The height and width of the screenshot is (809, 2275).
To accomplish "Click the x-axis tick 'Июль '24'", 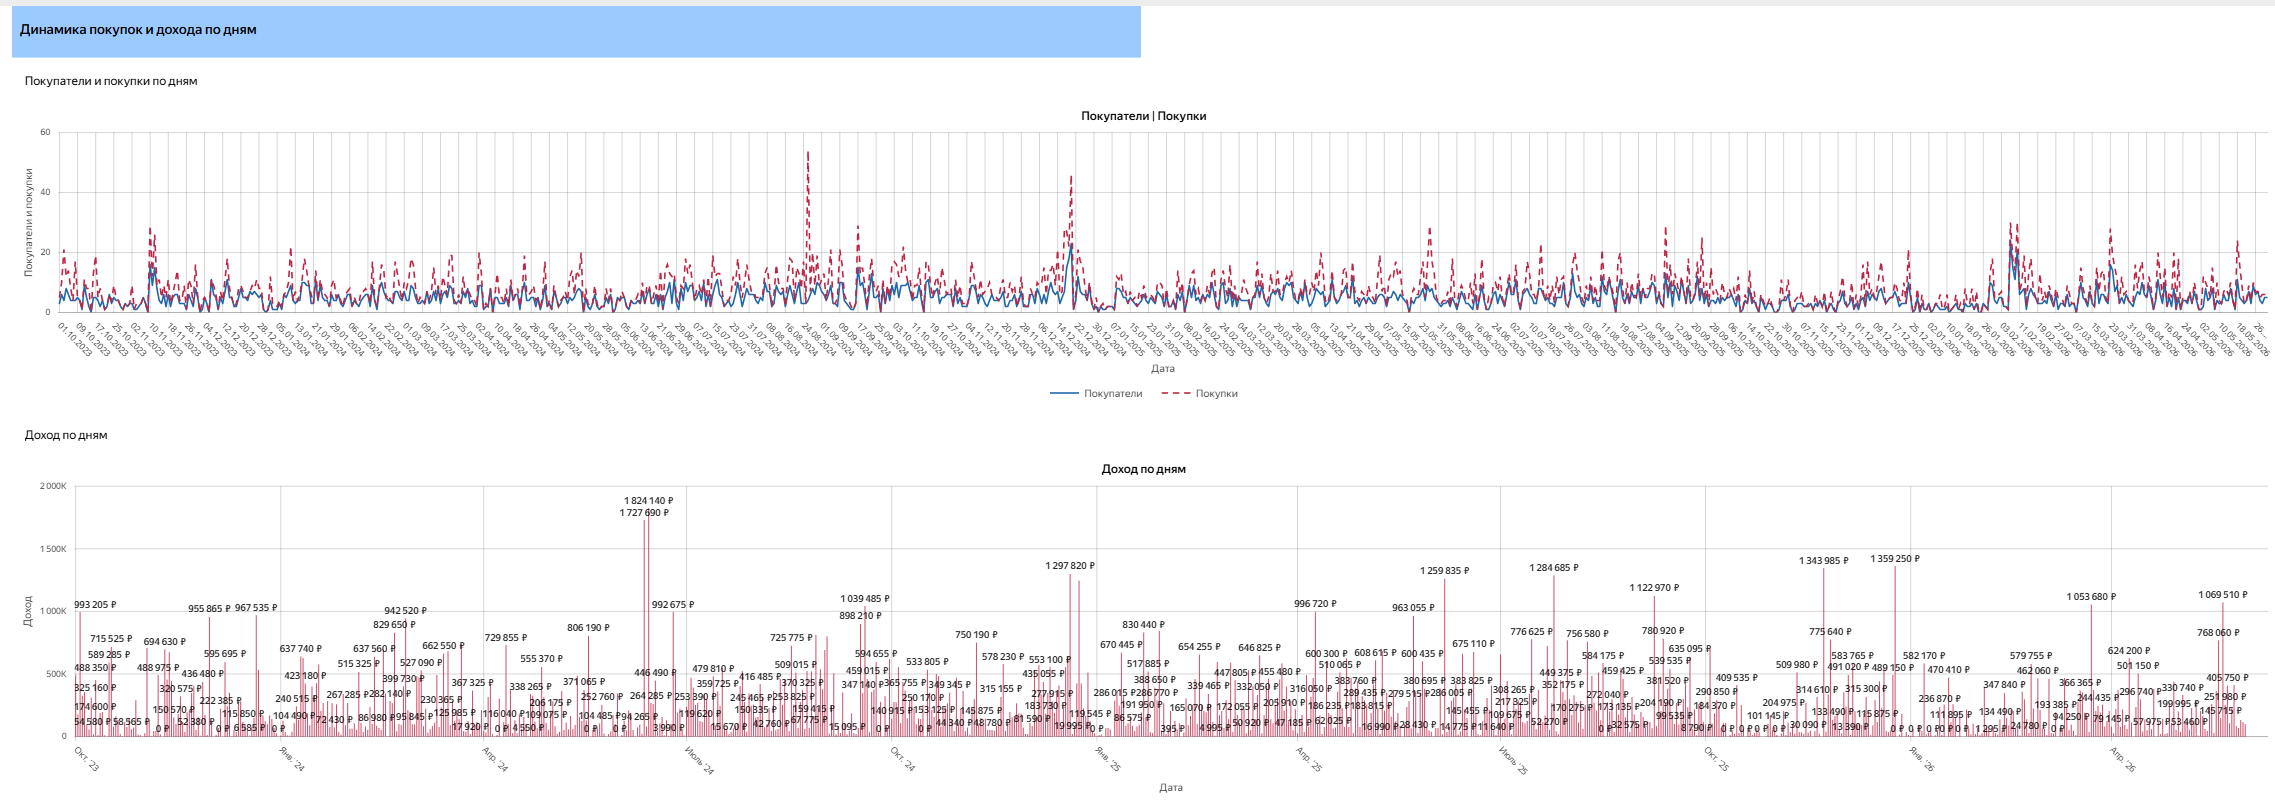I will pos(700,760).
